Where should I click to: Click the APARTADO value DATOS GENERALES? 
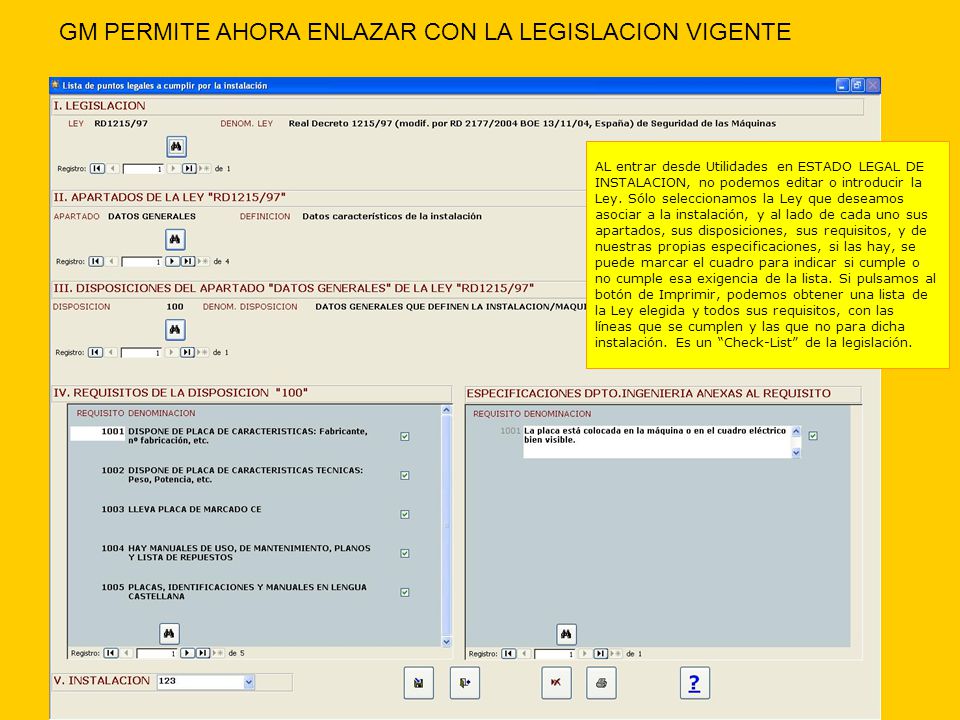point(152,217)
